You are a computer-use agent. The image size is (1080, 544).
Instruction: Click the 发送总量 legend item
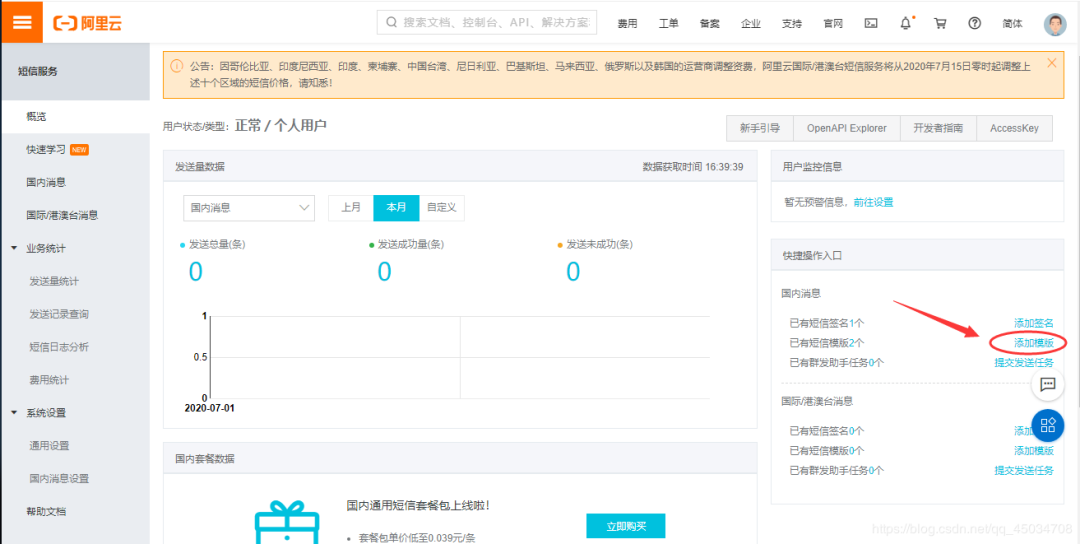coord(212,244)
